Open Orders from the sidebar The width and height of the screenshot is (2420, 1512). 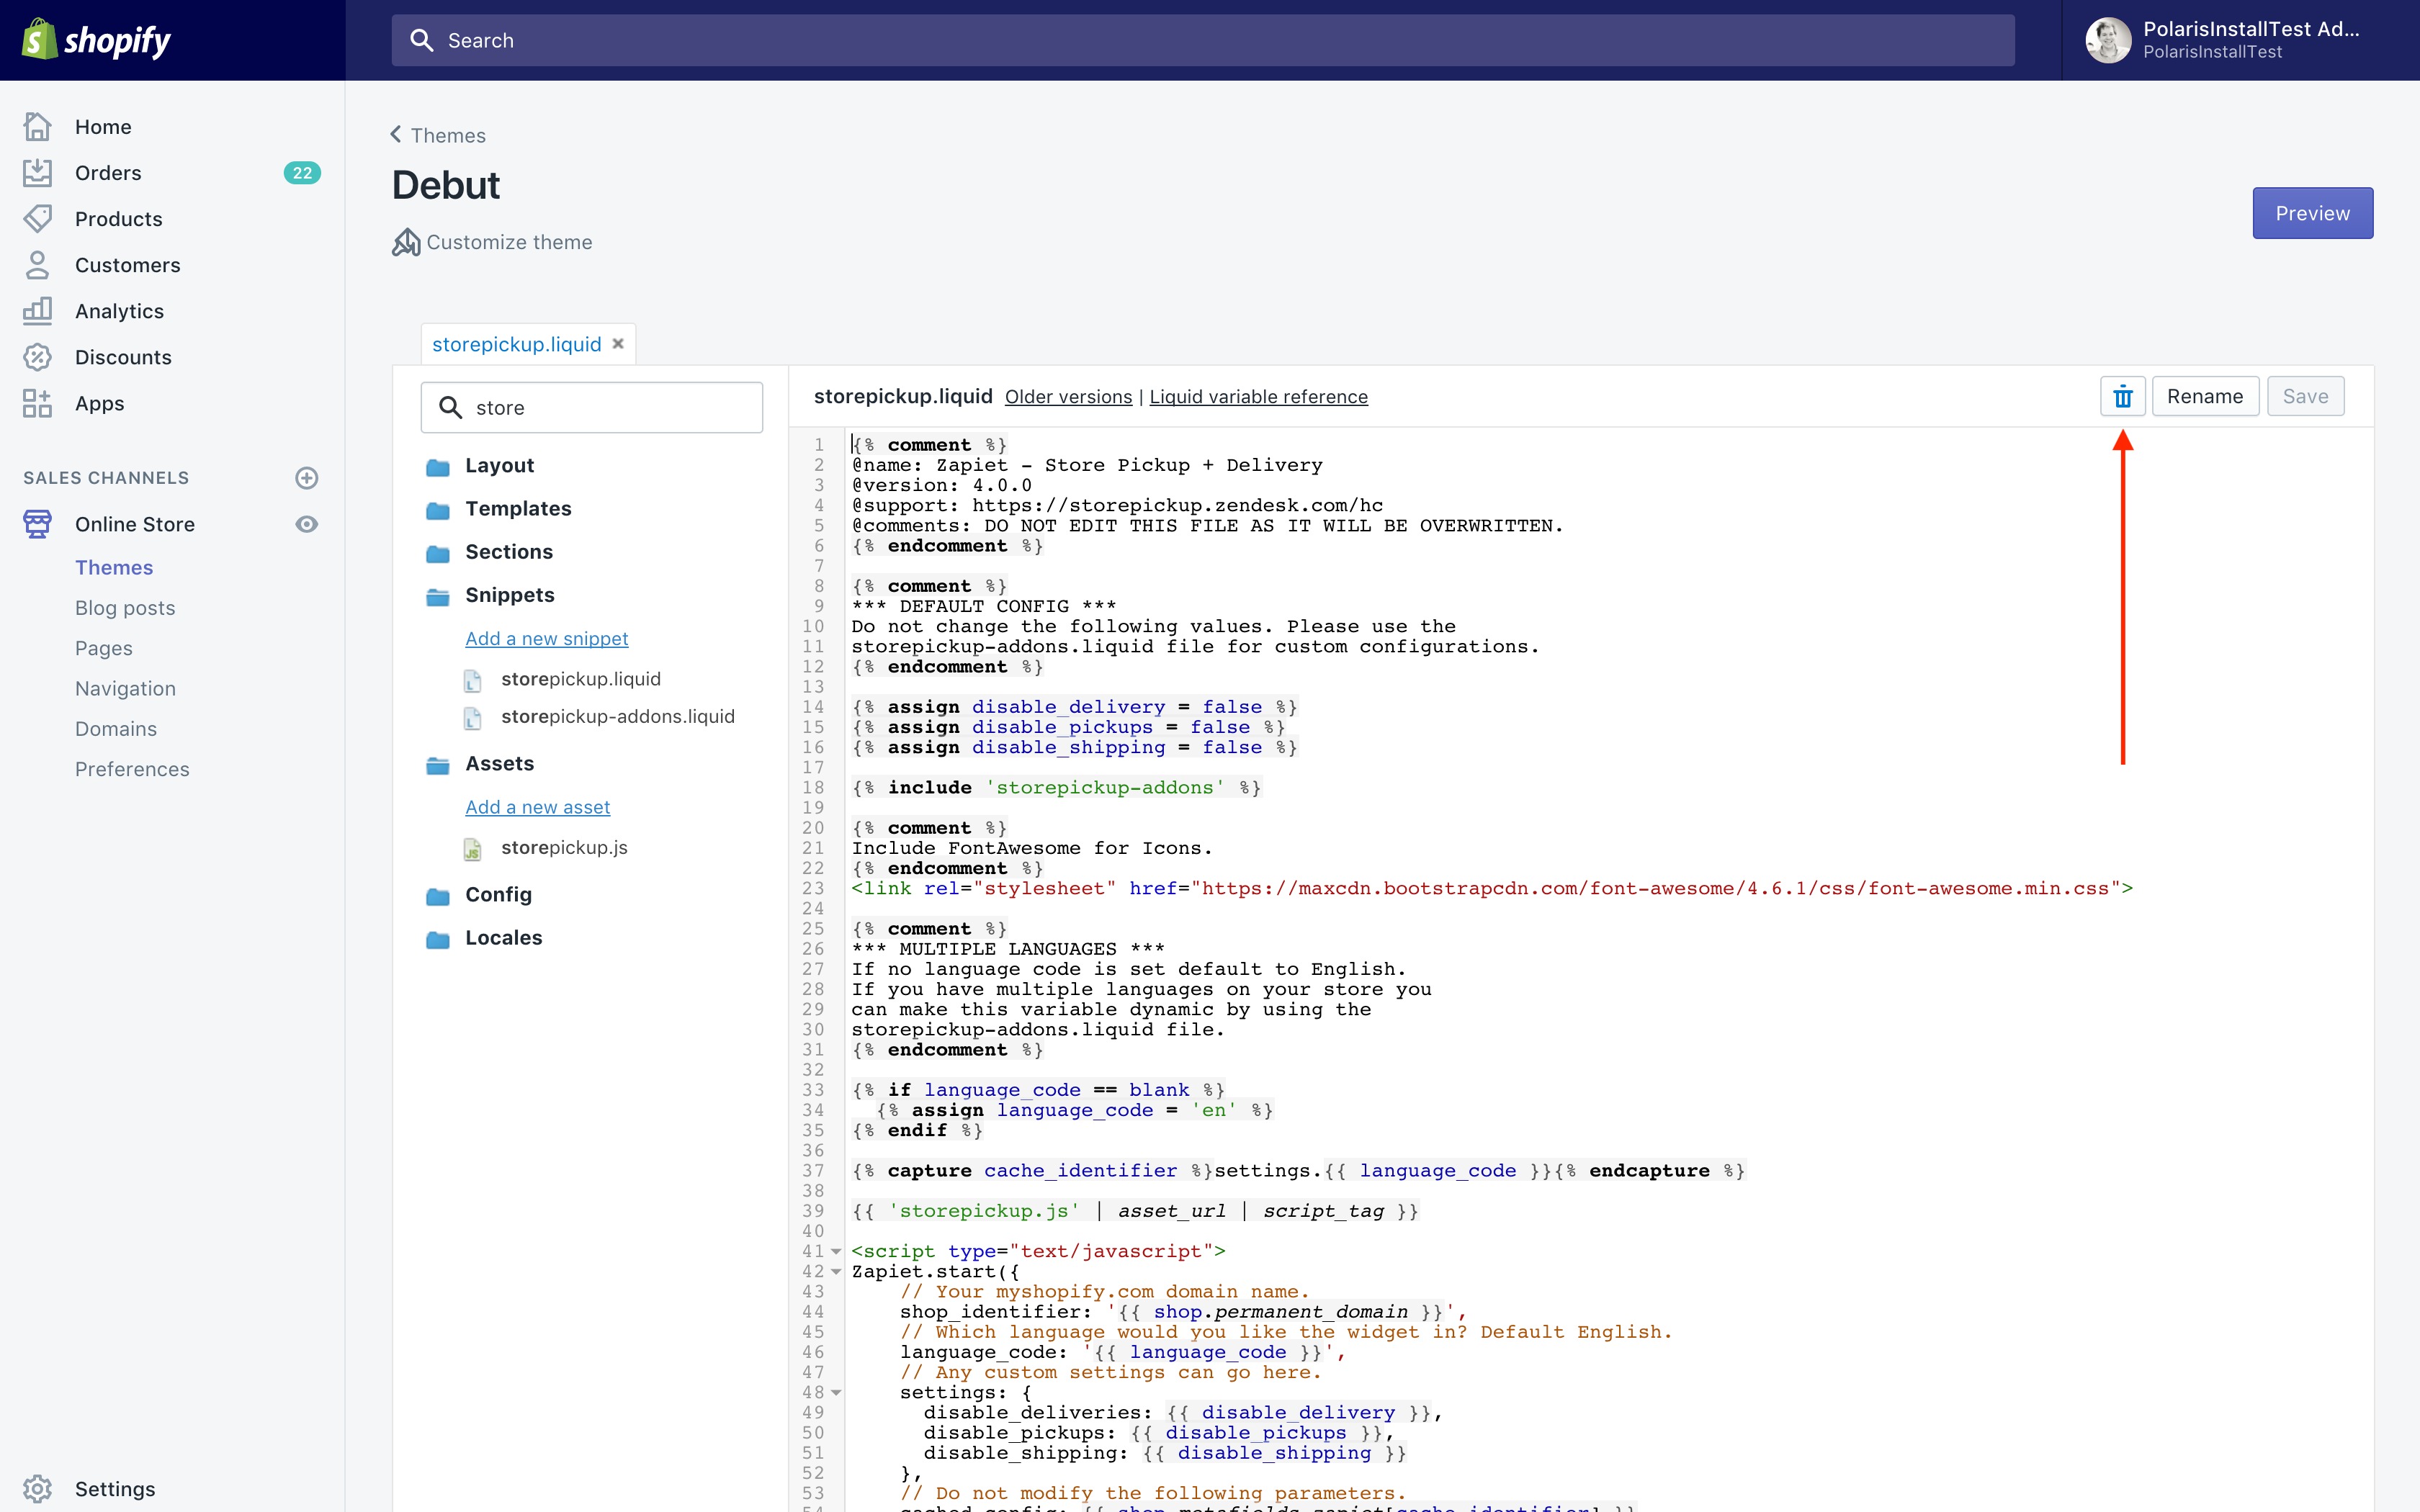click(108, 173)
